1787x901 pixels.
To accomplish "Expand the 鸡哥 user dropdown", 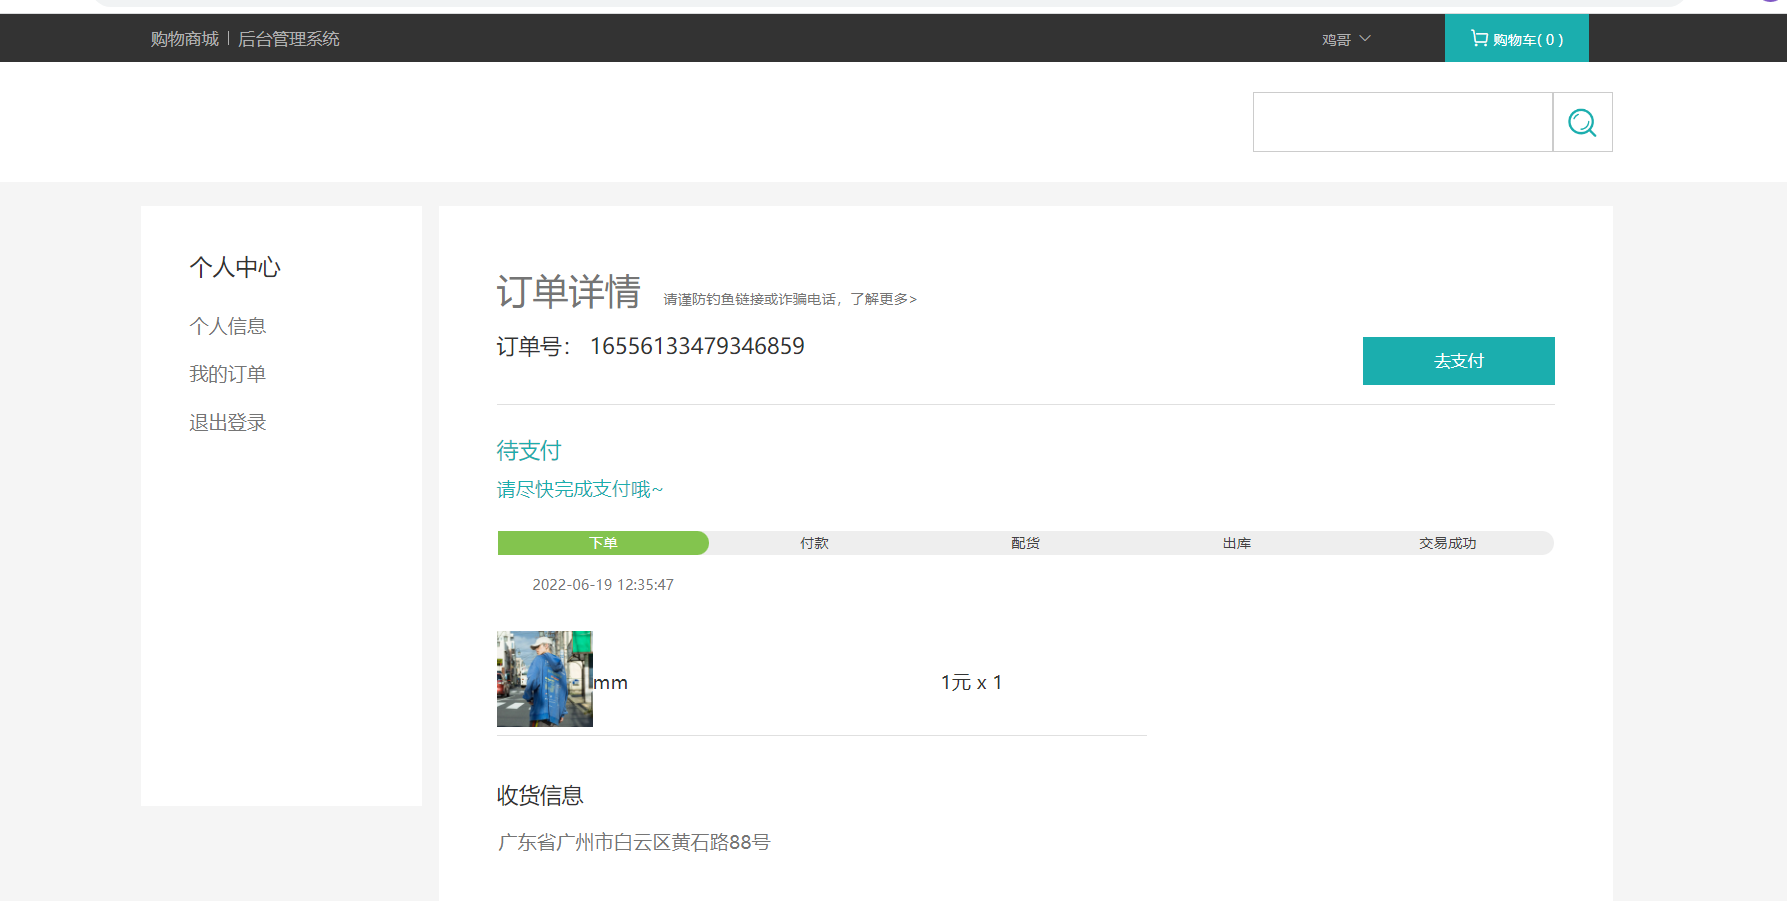I will click(1346, 39).
